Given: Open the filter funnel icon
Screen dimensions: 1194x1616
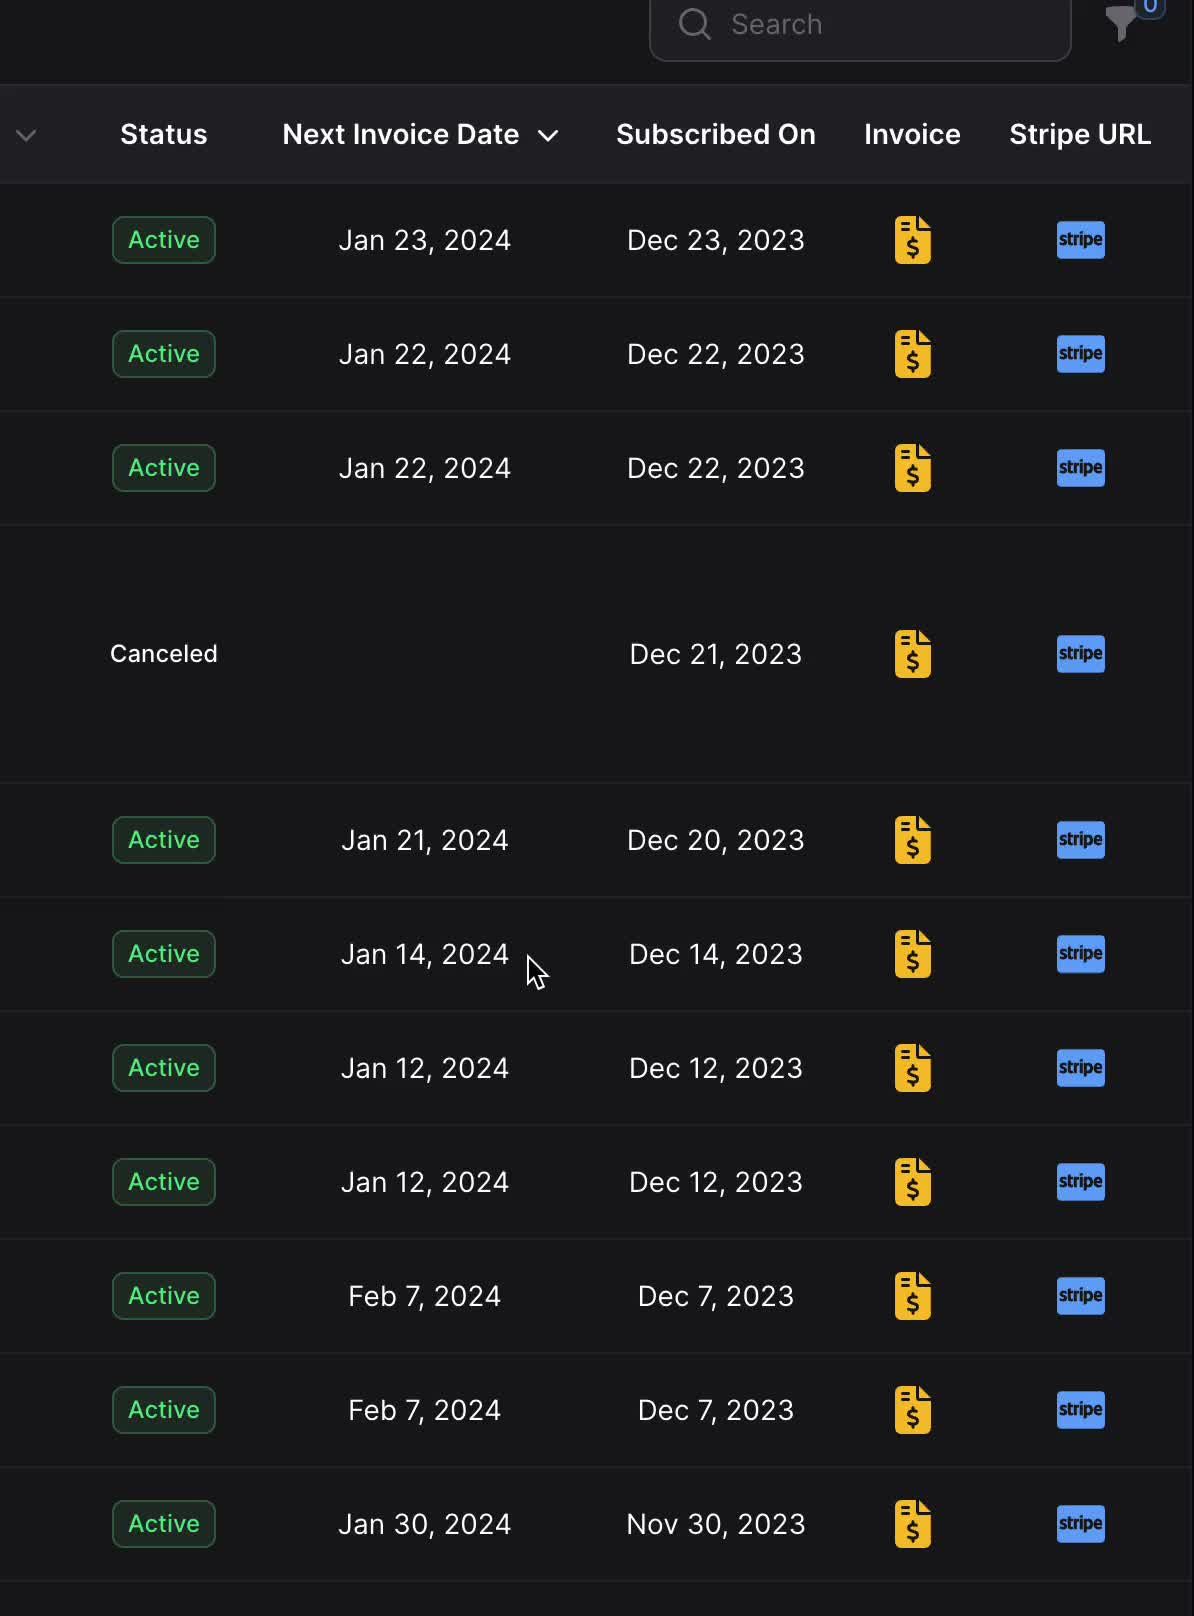Looking at the screenshot, I should 1121,22.
